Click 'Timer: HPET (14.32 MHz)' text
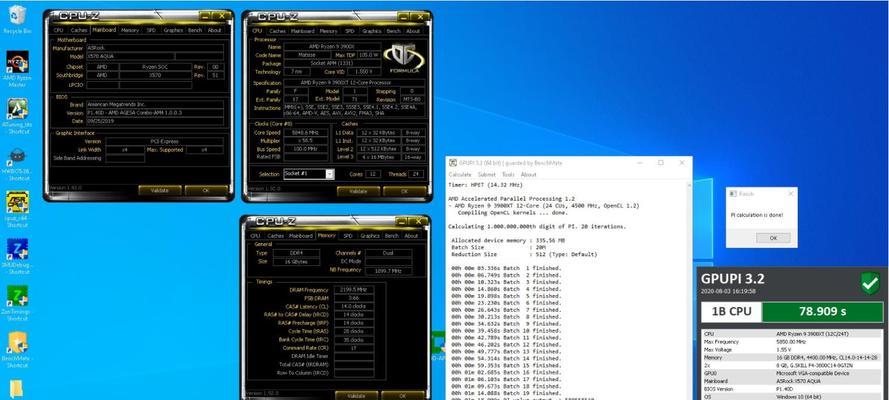Screen dimensions: 889x400 pos(485,185)
